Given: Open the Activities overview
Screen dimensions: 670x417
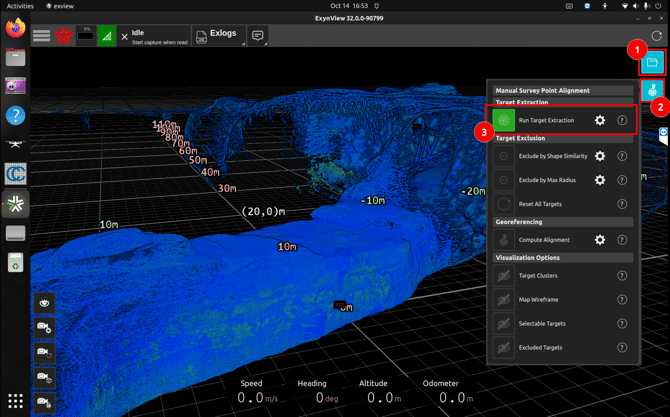Looking at the screenshot, I should click(20, 6).
